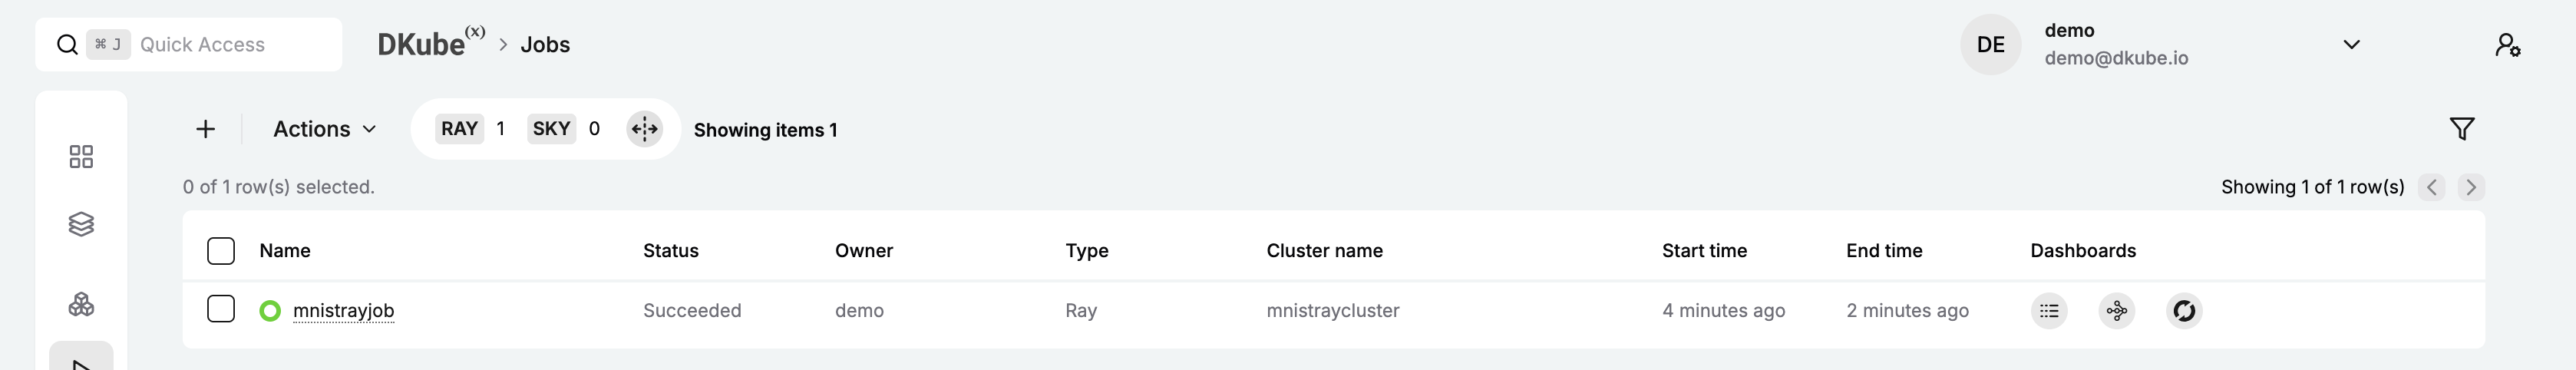Expand the Actions dropdown
Screen dimensions: 2576x370
[x=324, y=129]
